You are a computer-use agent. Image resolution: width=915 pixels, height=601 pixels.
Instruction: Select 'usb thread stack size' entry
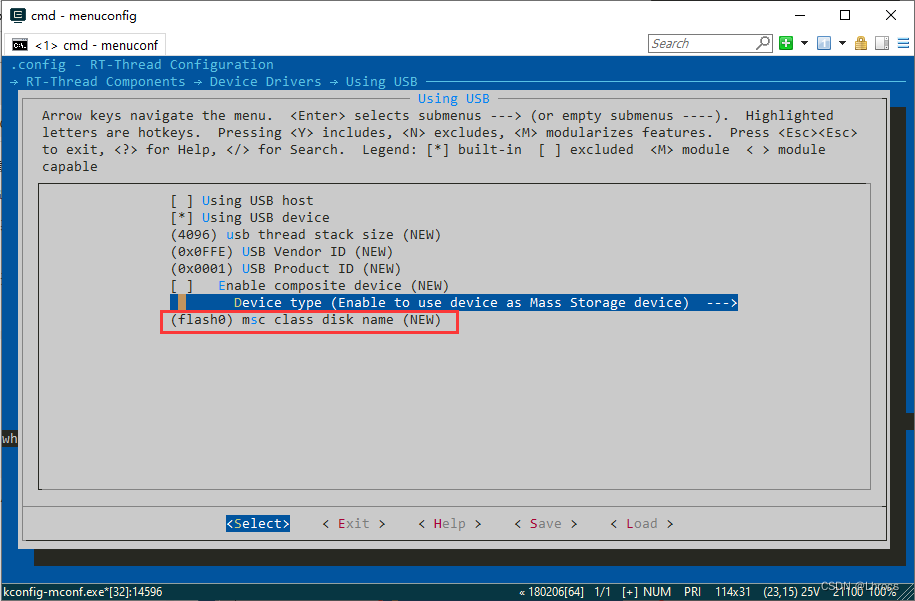click(x=306, y=235)
